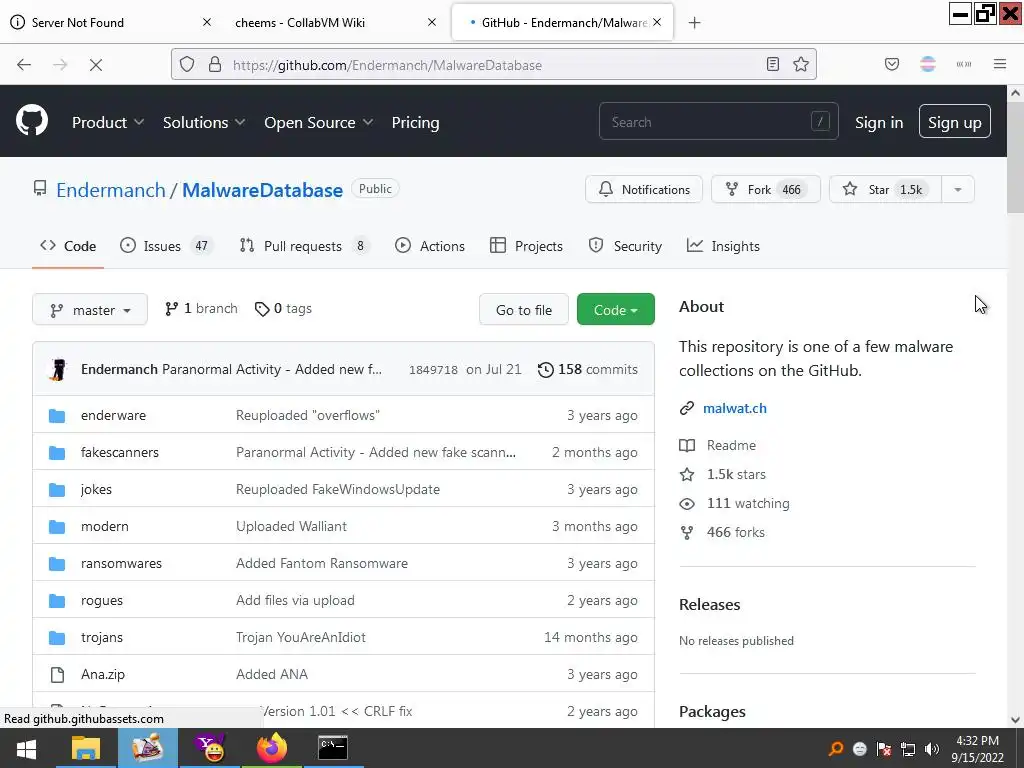Stop page loading with the X button

pyautogui.click(x=96, y=65)
